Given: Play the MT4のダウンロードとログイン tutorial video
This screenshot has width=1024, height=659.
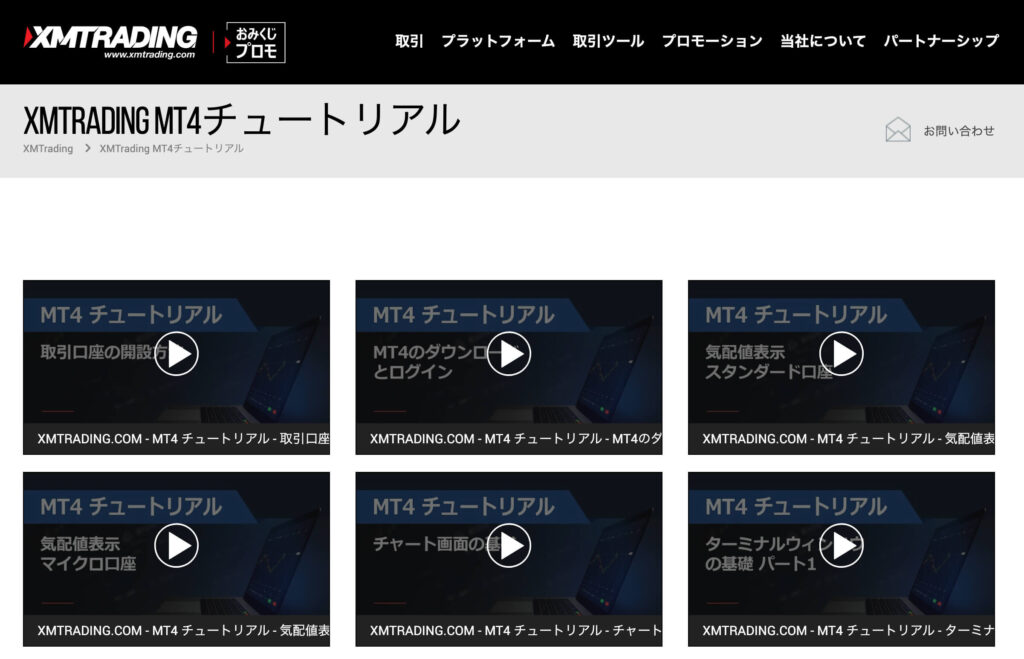Looking at the screenshot, I should [x=508, y=353].
